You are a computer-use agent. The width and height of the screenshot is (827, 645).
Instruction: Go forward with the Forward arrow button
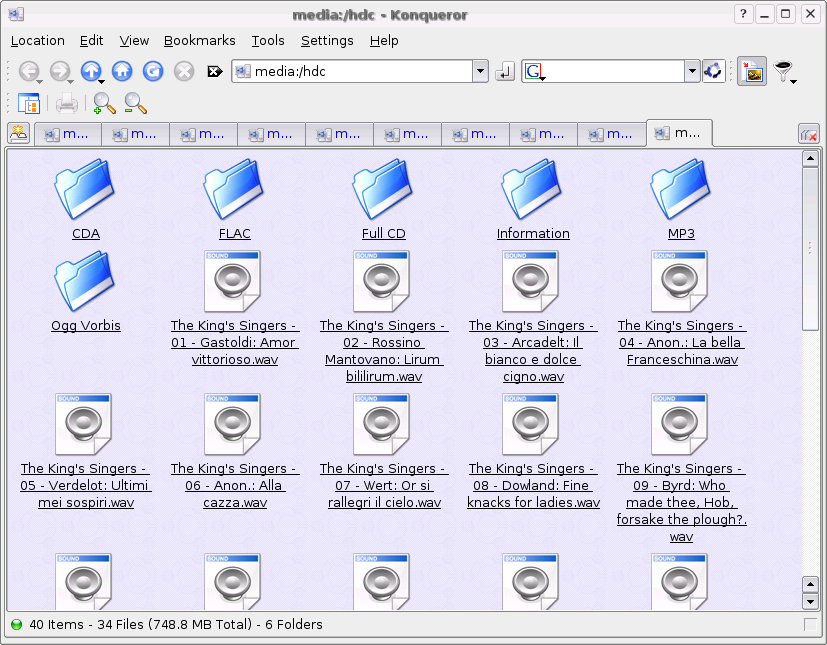(60, 71)
